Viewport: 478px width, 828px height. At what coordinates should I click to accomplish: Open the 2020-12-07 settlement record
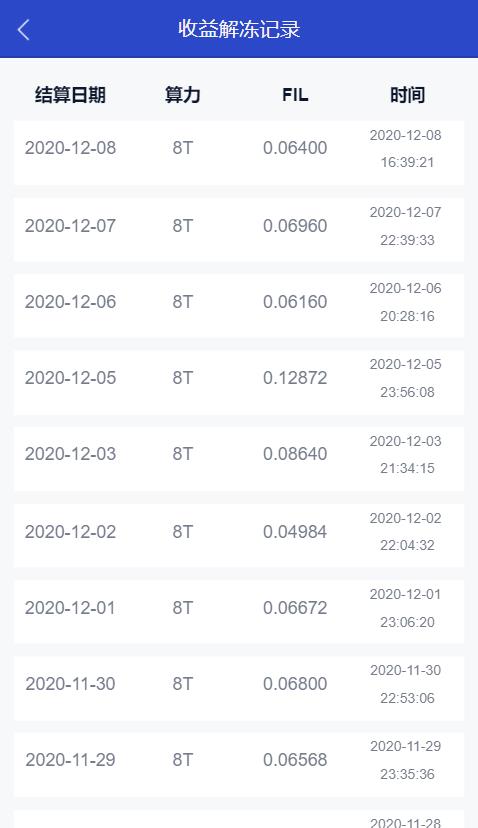click(239, 230)
